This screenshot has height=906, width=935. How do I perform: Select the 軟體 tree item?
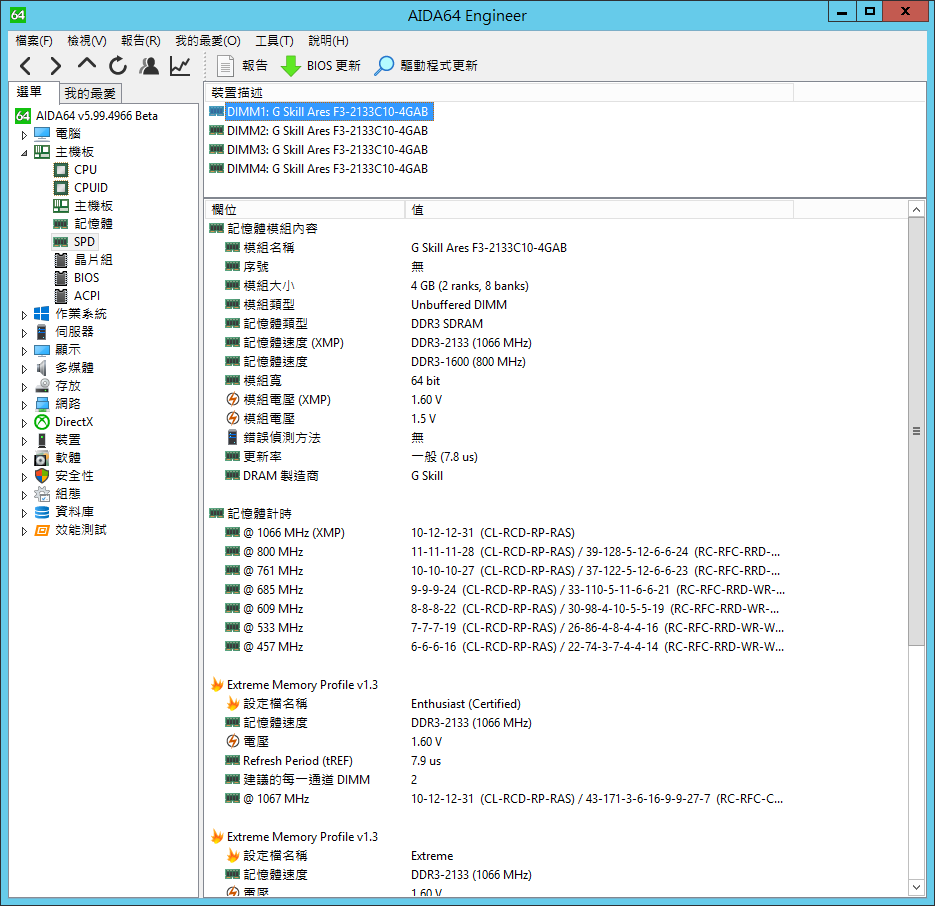tap(68, 457)
